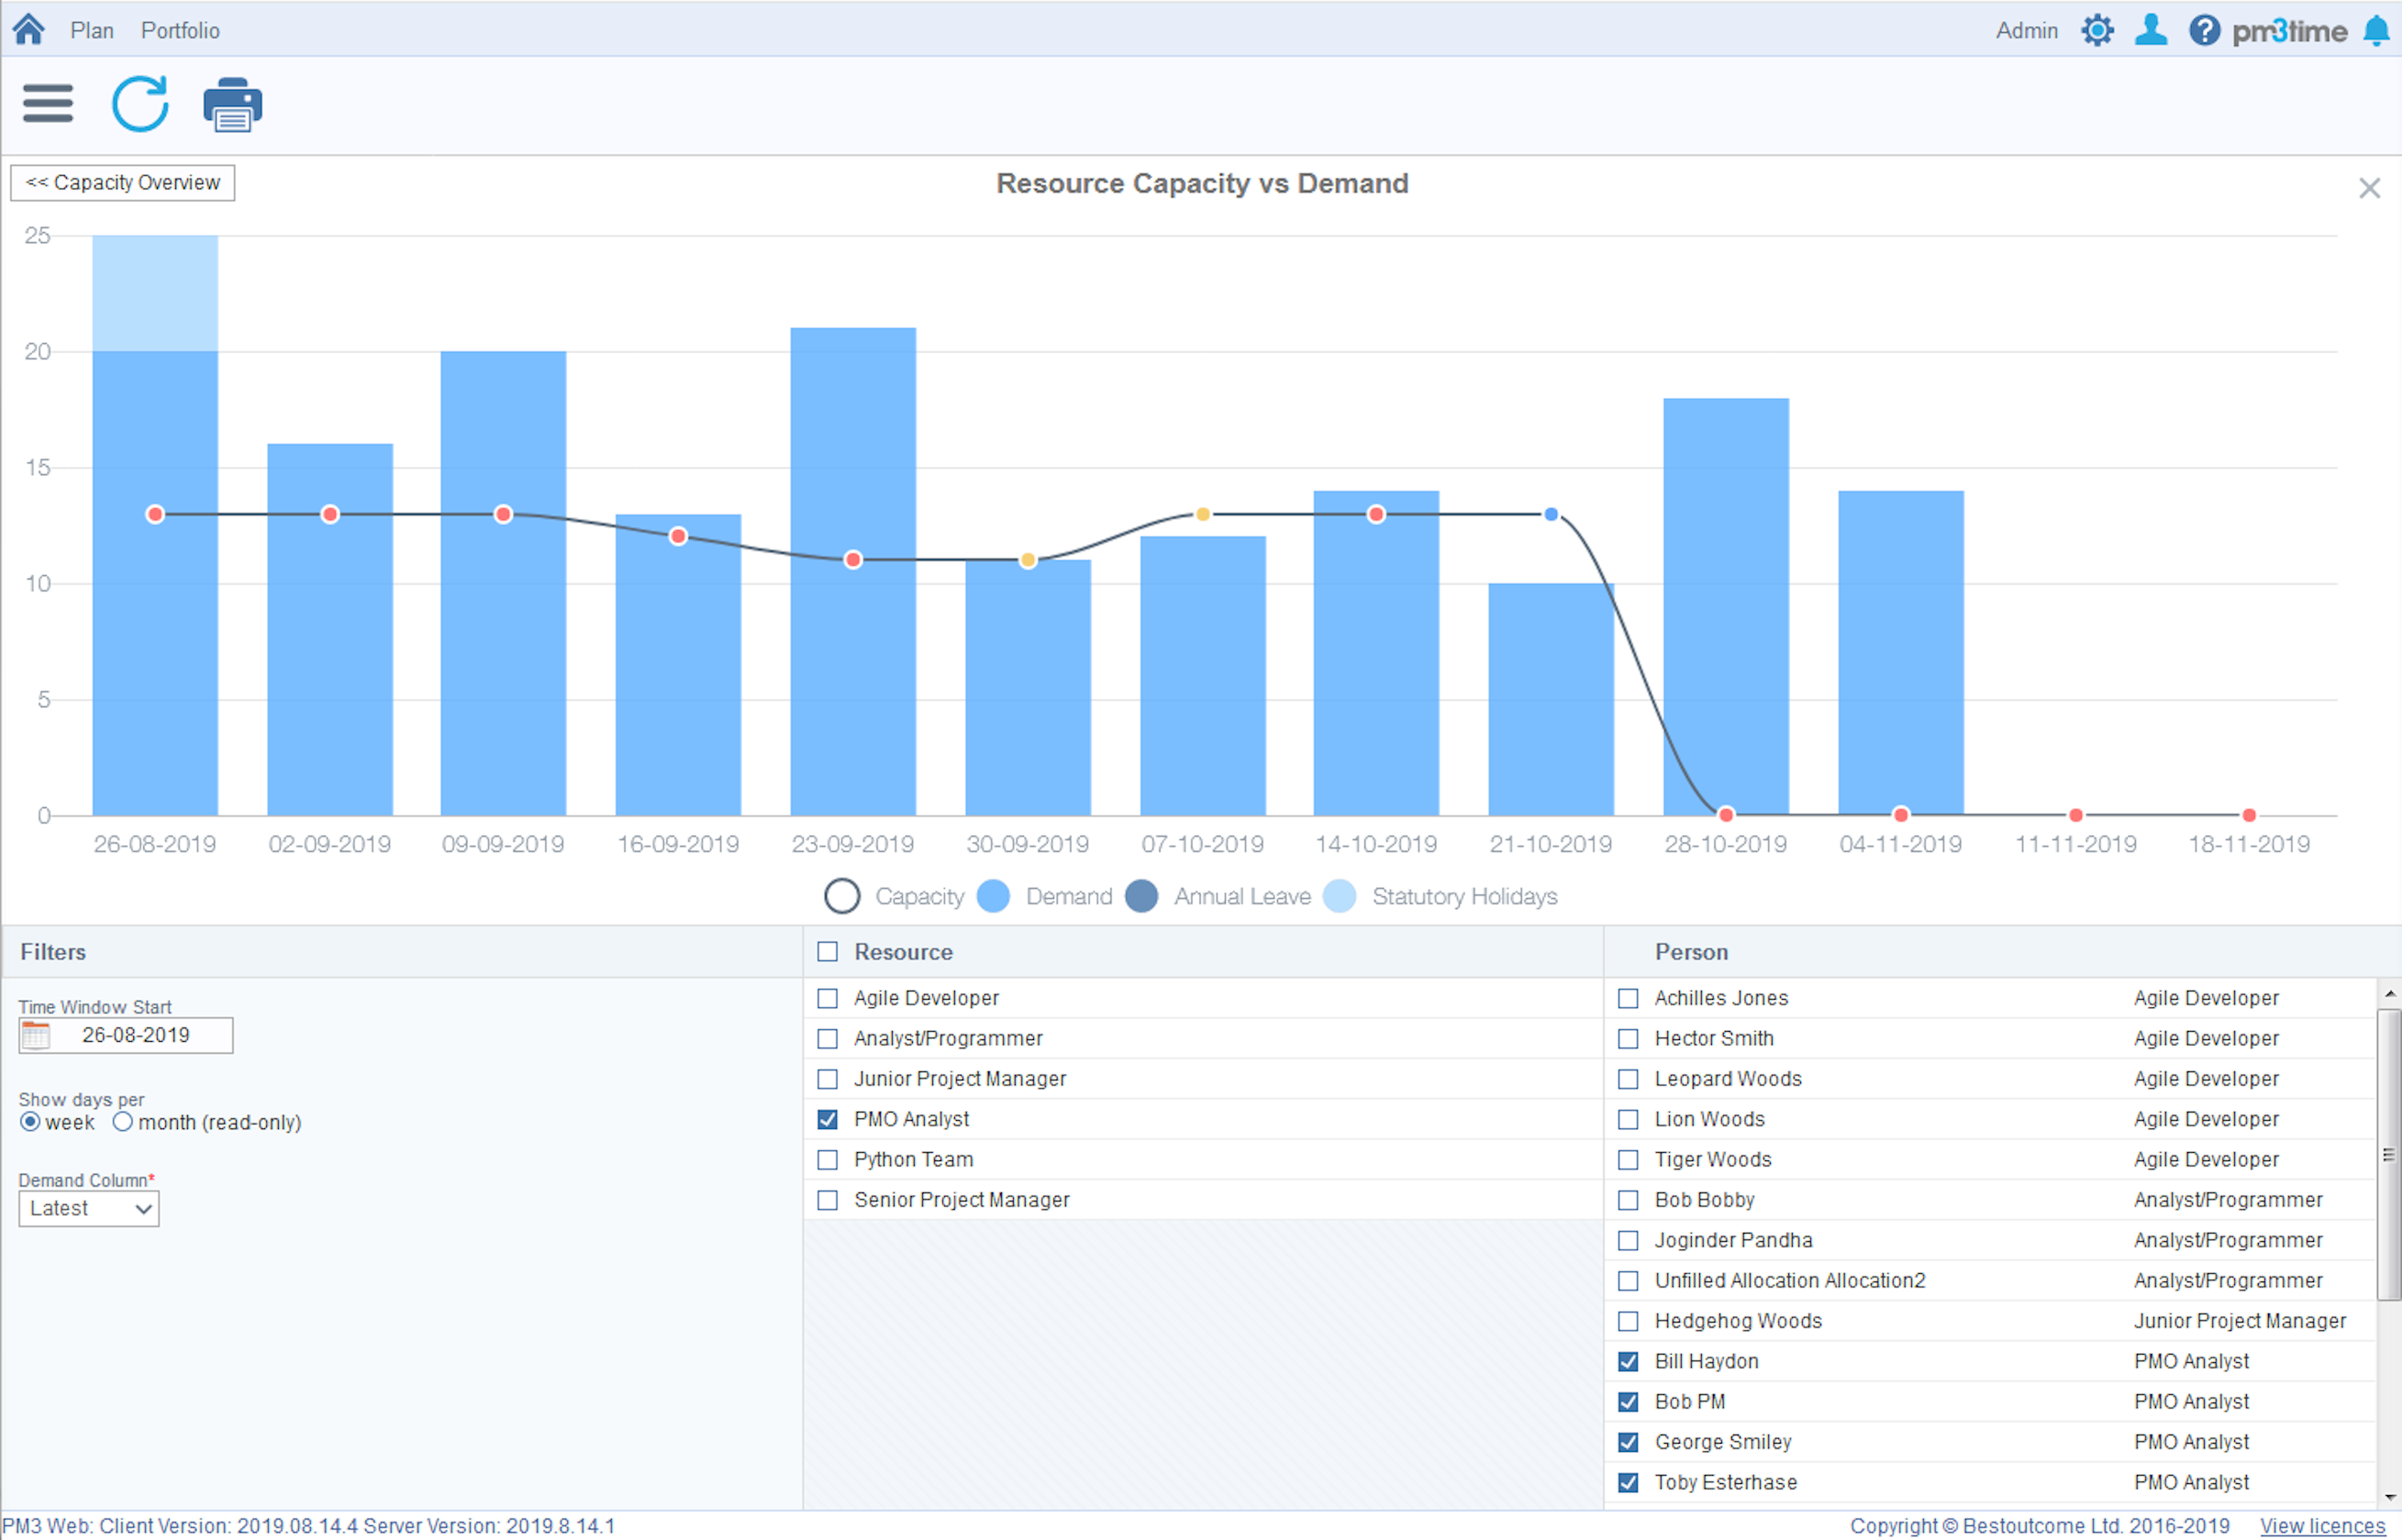This screenshot has width=2402, height=1540.
Task: Click the Home icon
Action: point(28,29)
